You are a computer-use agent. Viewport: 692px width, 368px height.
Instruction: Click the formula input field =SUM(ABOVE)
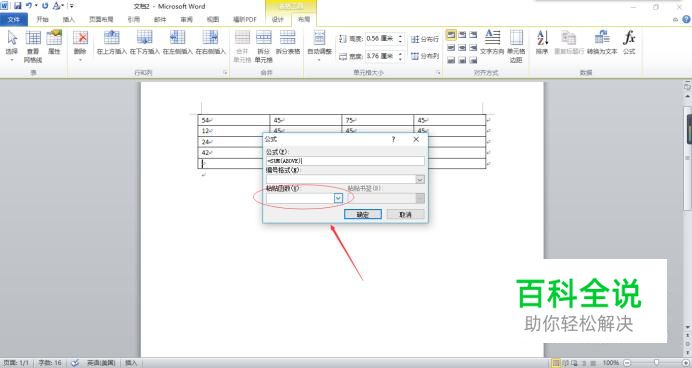pos(345,161)
